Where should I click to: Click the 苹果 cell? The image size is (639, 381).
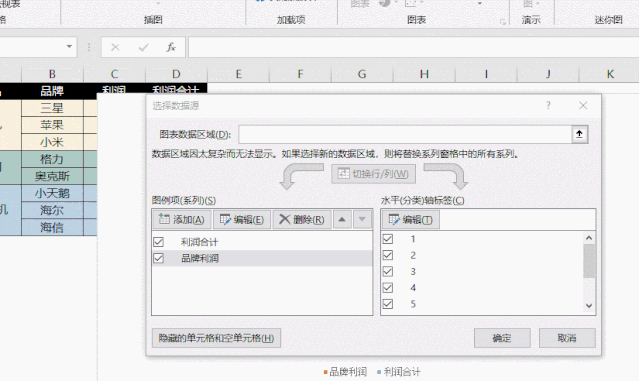[52, 125]
